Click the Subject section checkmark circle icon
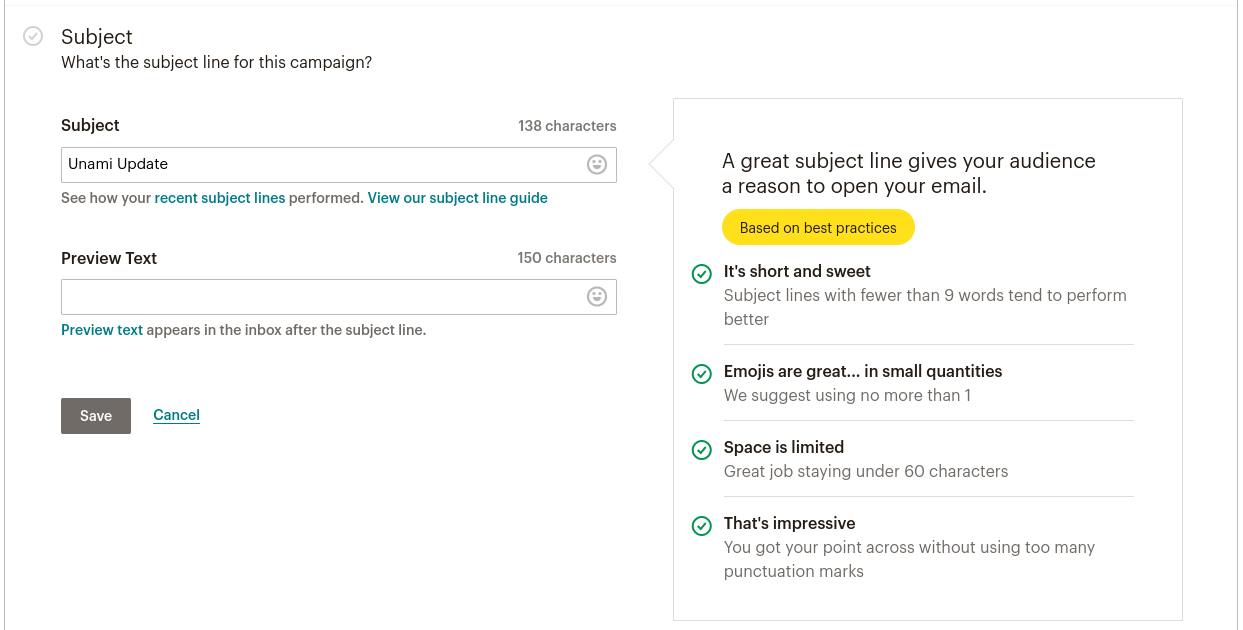 [x=33, y=37]
